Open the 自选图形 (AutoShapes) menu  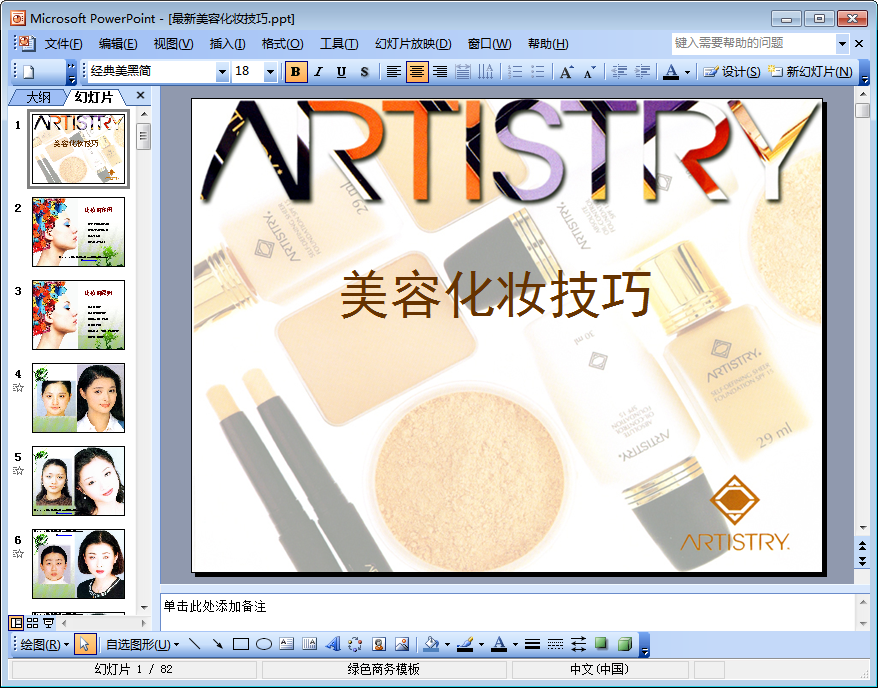(142, 644)
